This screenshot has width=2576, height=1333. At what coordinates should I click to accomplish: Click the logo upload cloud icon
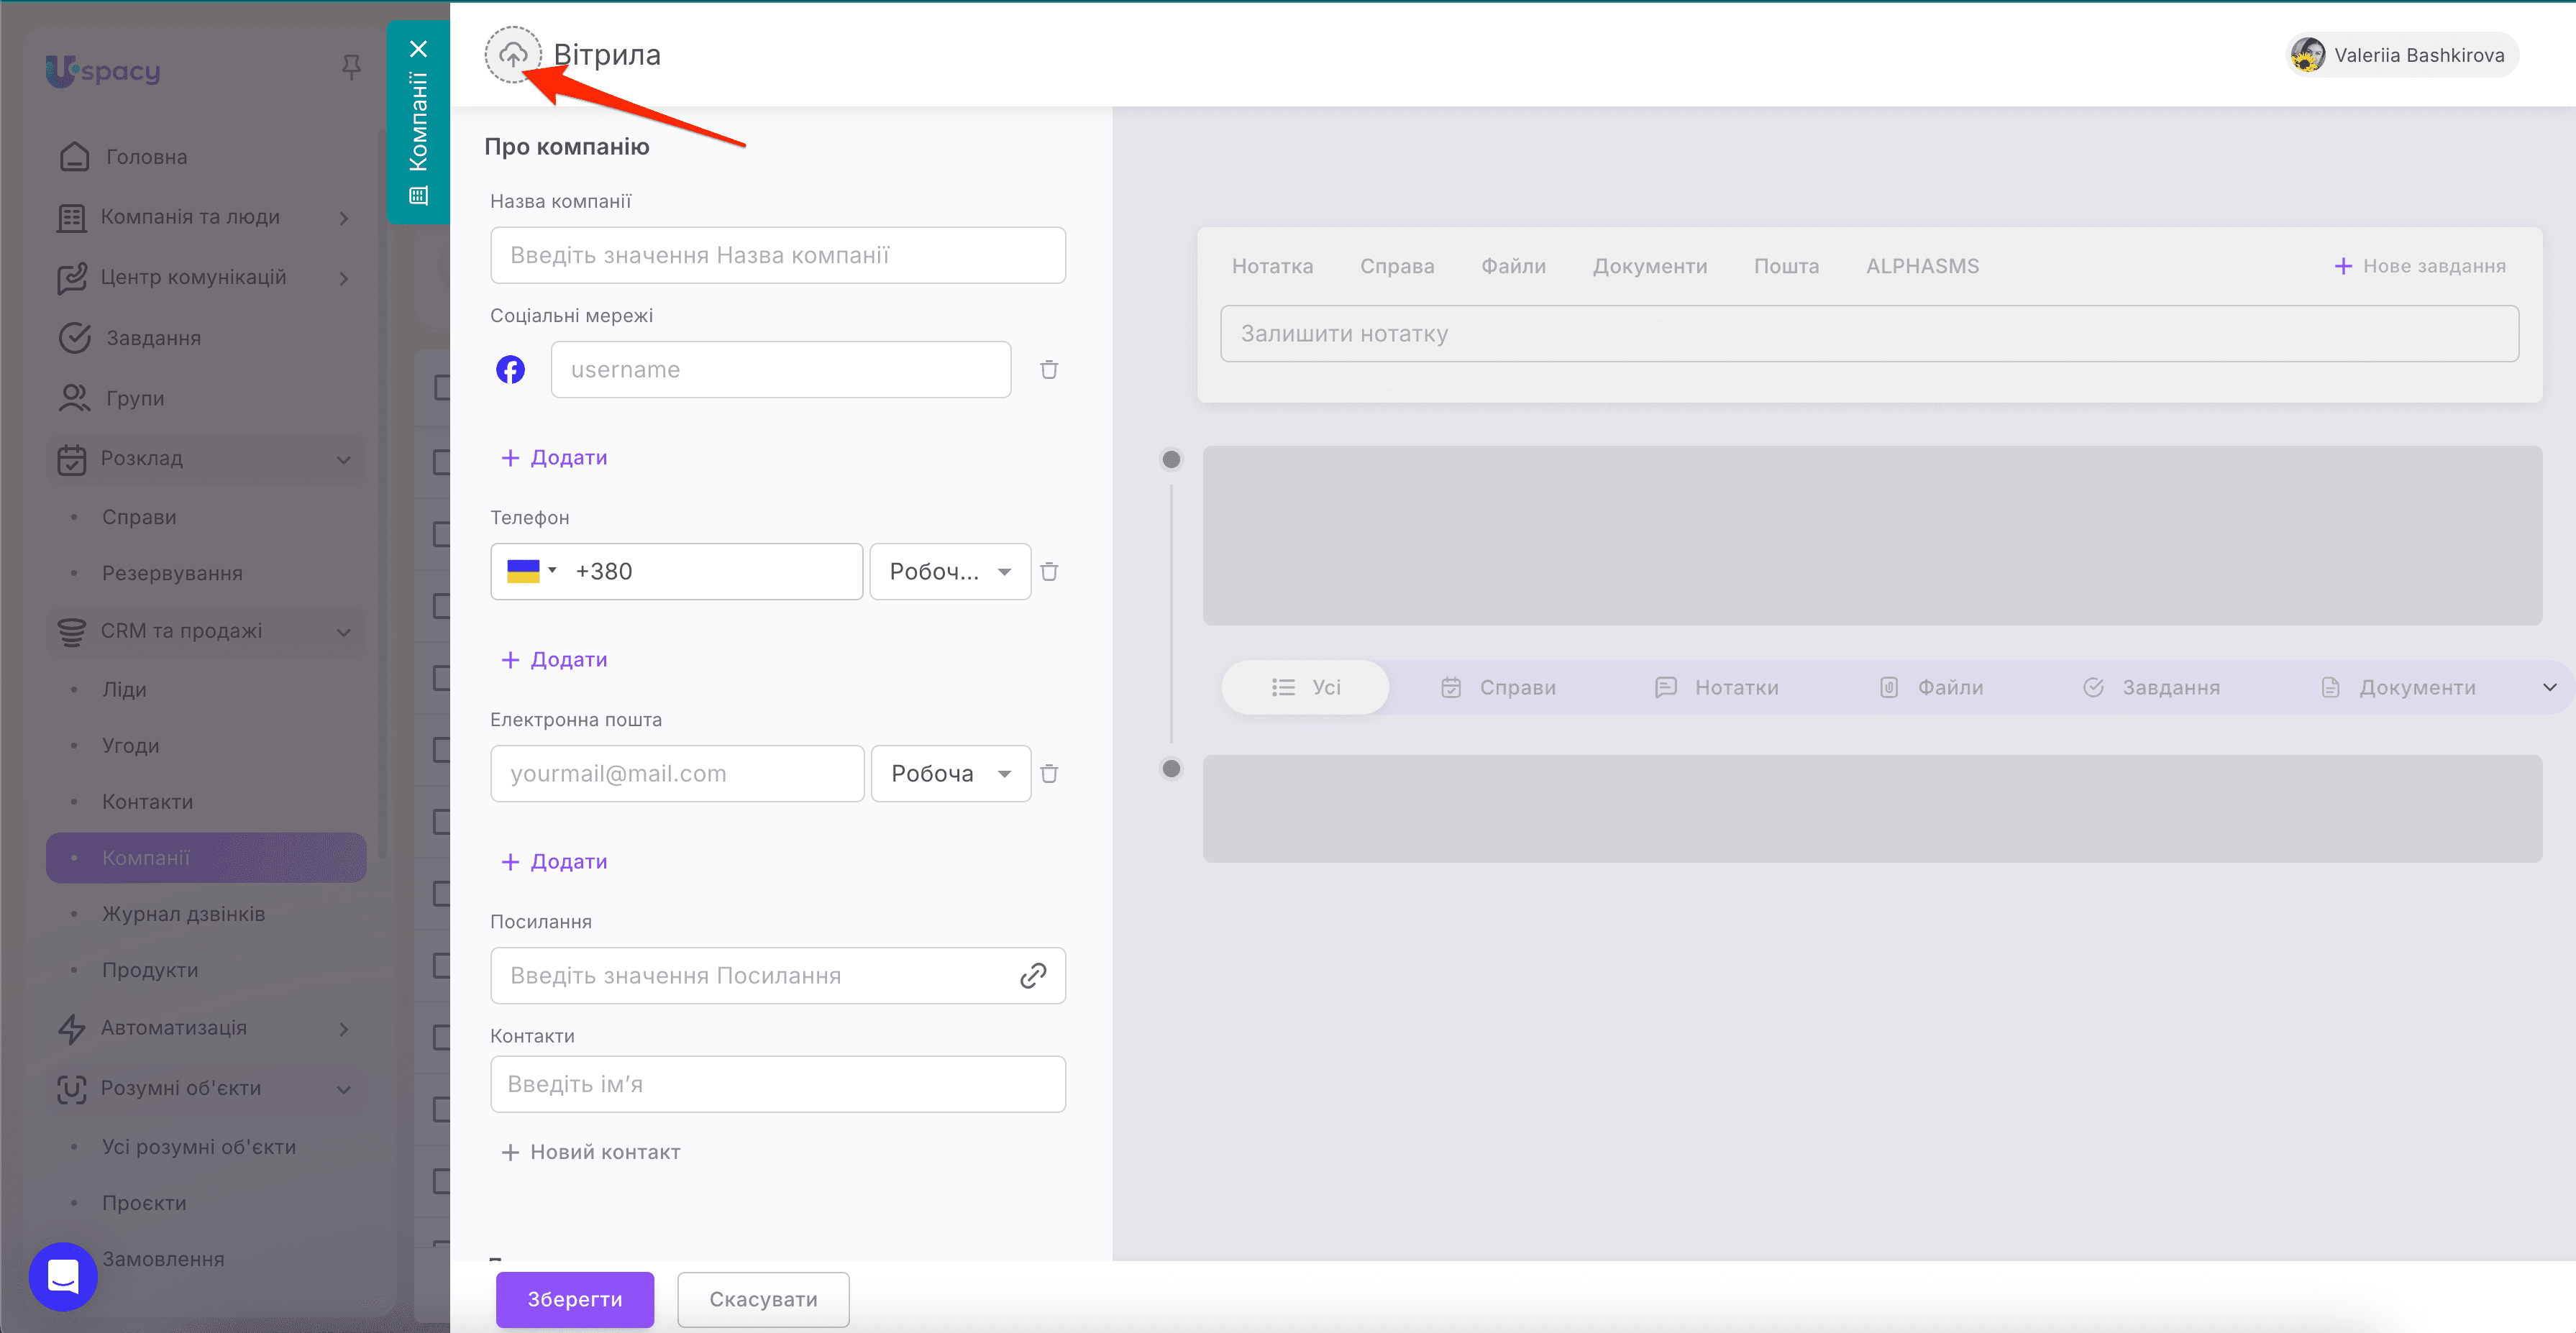point(513,55)
